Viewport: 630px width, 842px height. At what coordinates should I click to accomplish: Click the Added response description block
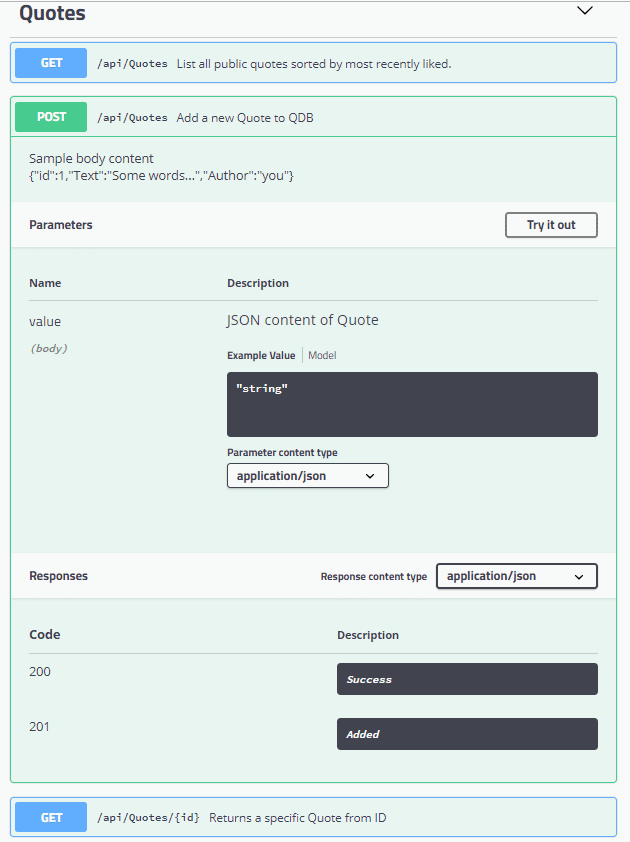(467, 734)
